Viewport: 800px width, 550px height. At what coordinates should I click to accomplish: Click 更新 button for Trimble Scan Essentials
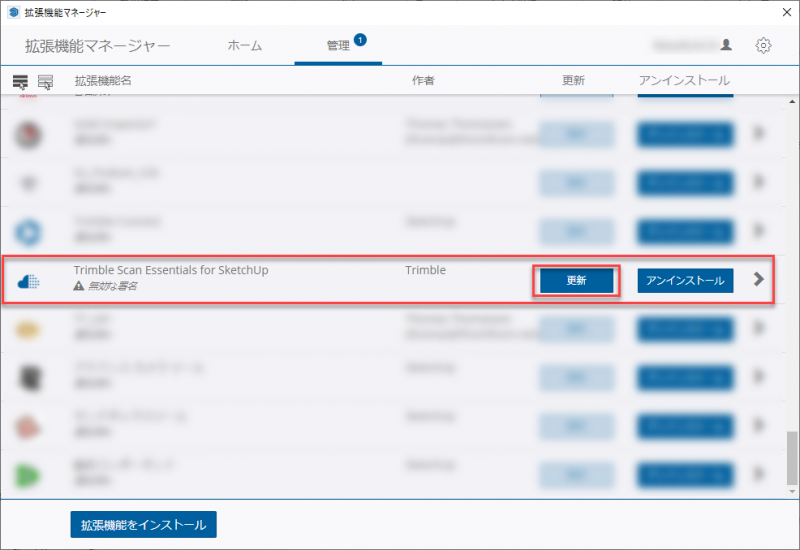pyautogui.click(x=576, y=281)
